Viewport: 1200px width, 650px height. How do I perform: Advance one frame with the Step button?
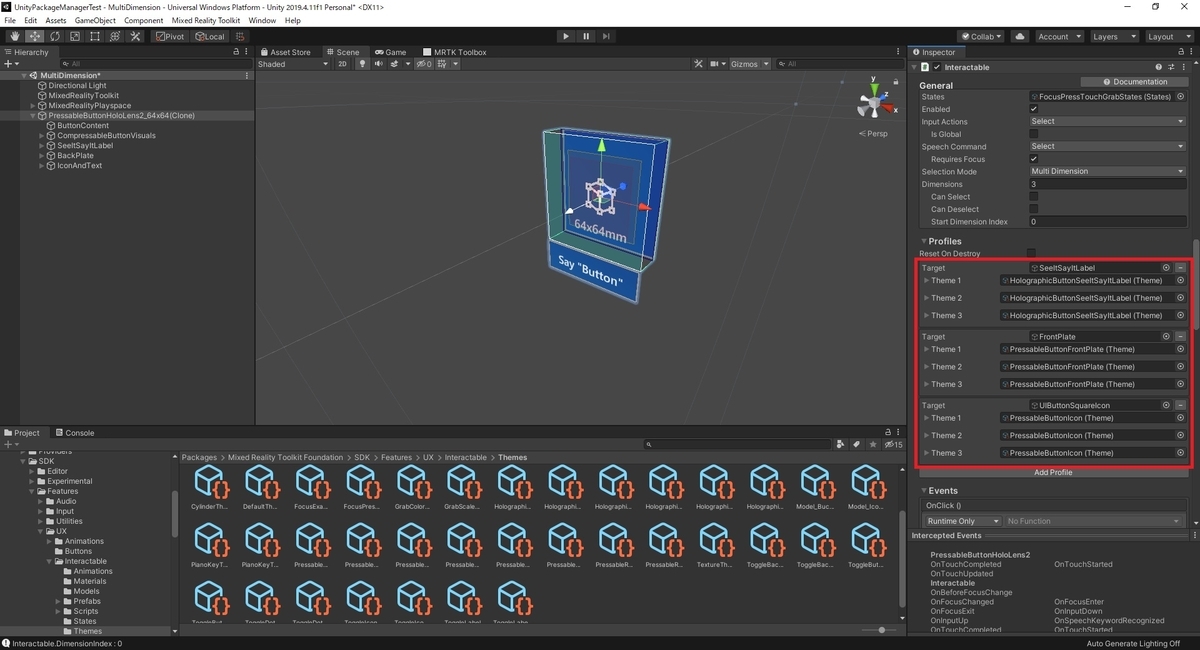[x=607, y=36]
